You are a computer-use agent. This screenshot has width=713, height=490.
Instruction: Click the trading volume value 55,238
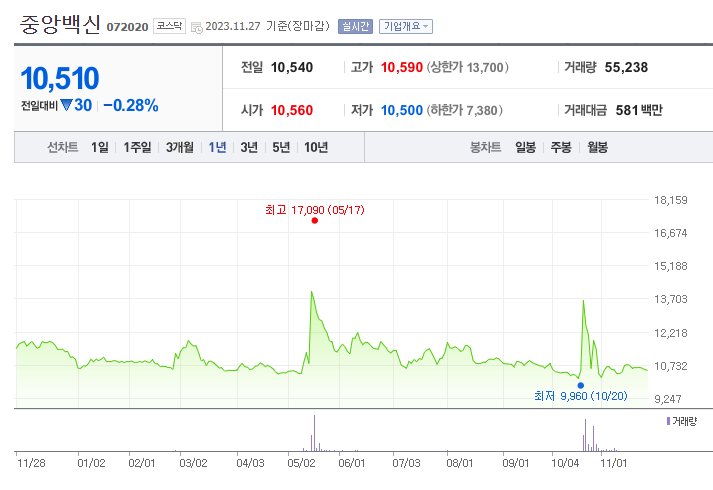click(x=626, y=67)
